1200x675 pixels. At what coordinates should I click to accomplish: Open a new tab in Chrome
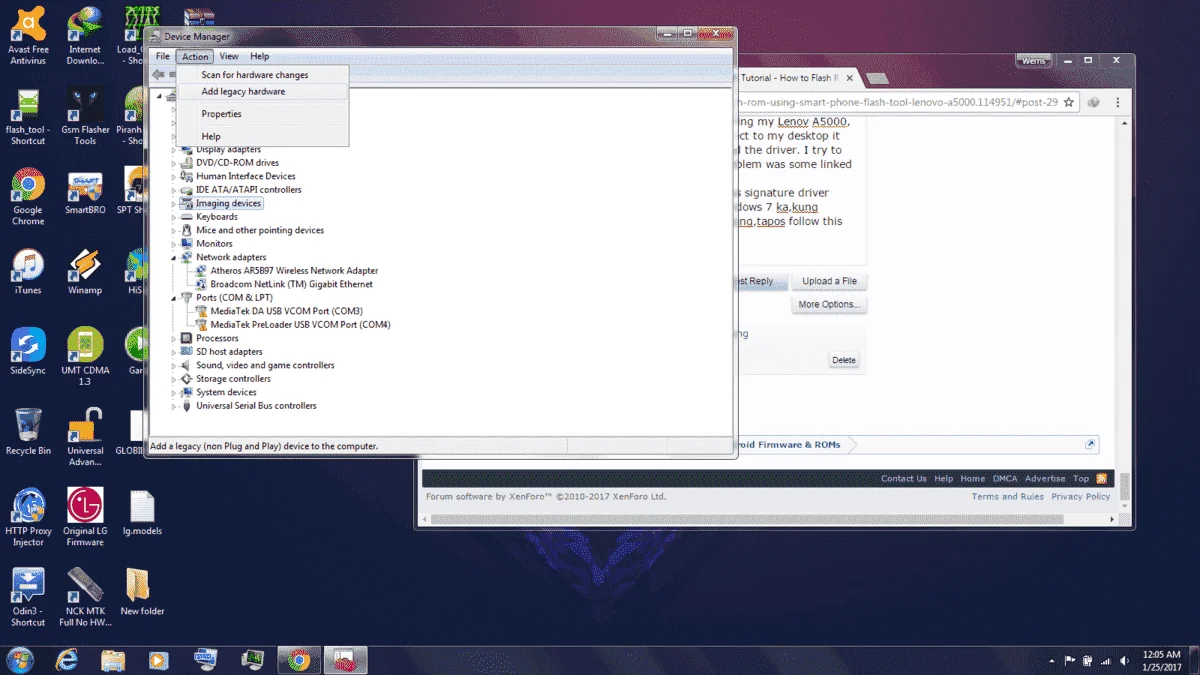pos(877,78)
